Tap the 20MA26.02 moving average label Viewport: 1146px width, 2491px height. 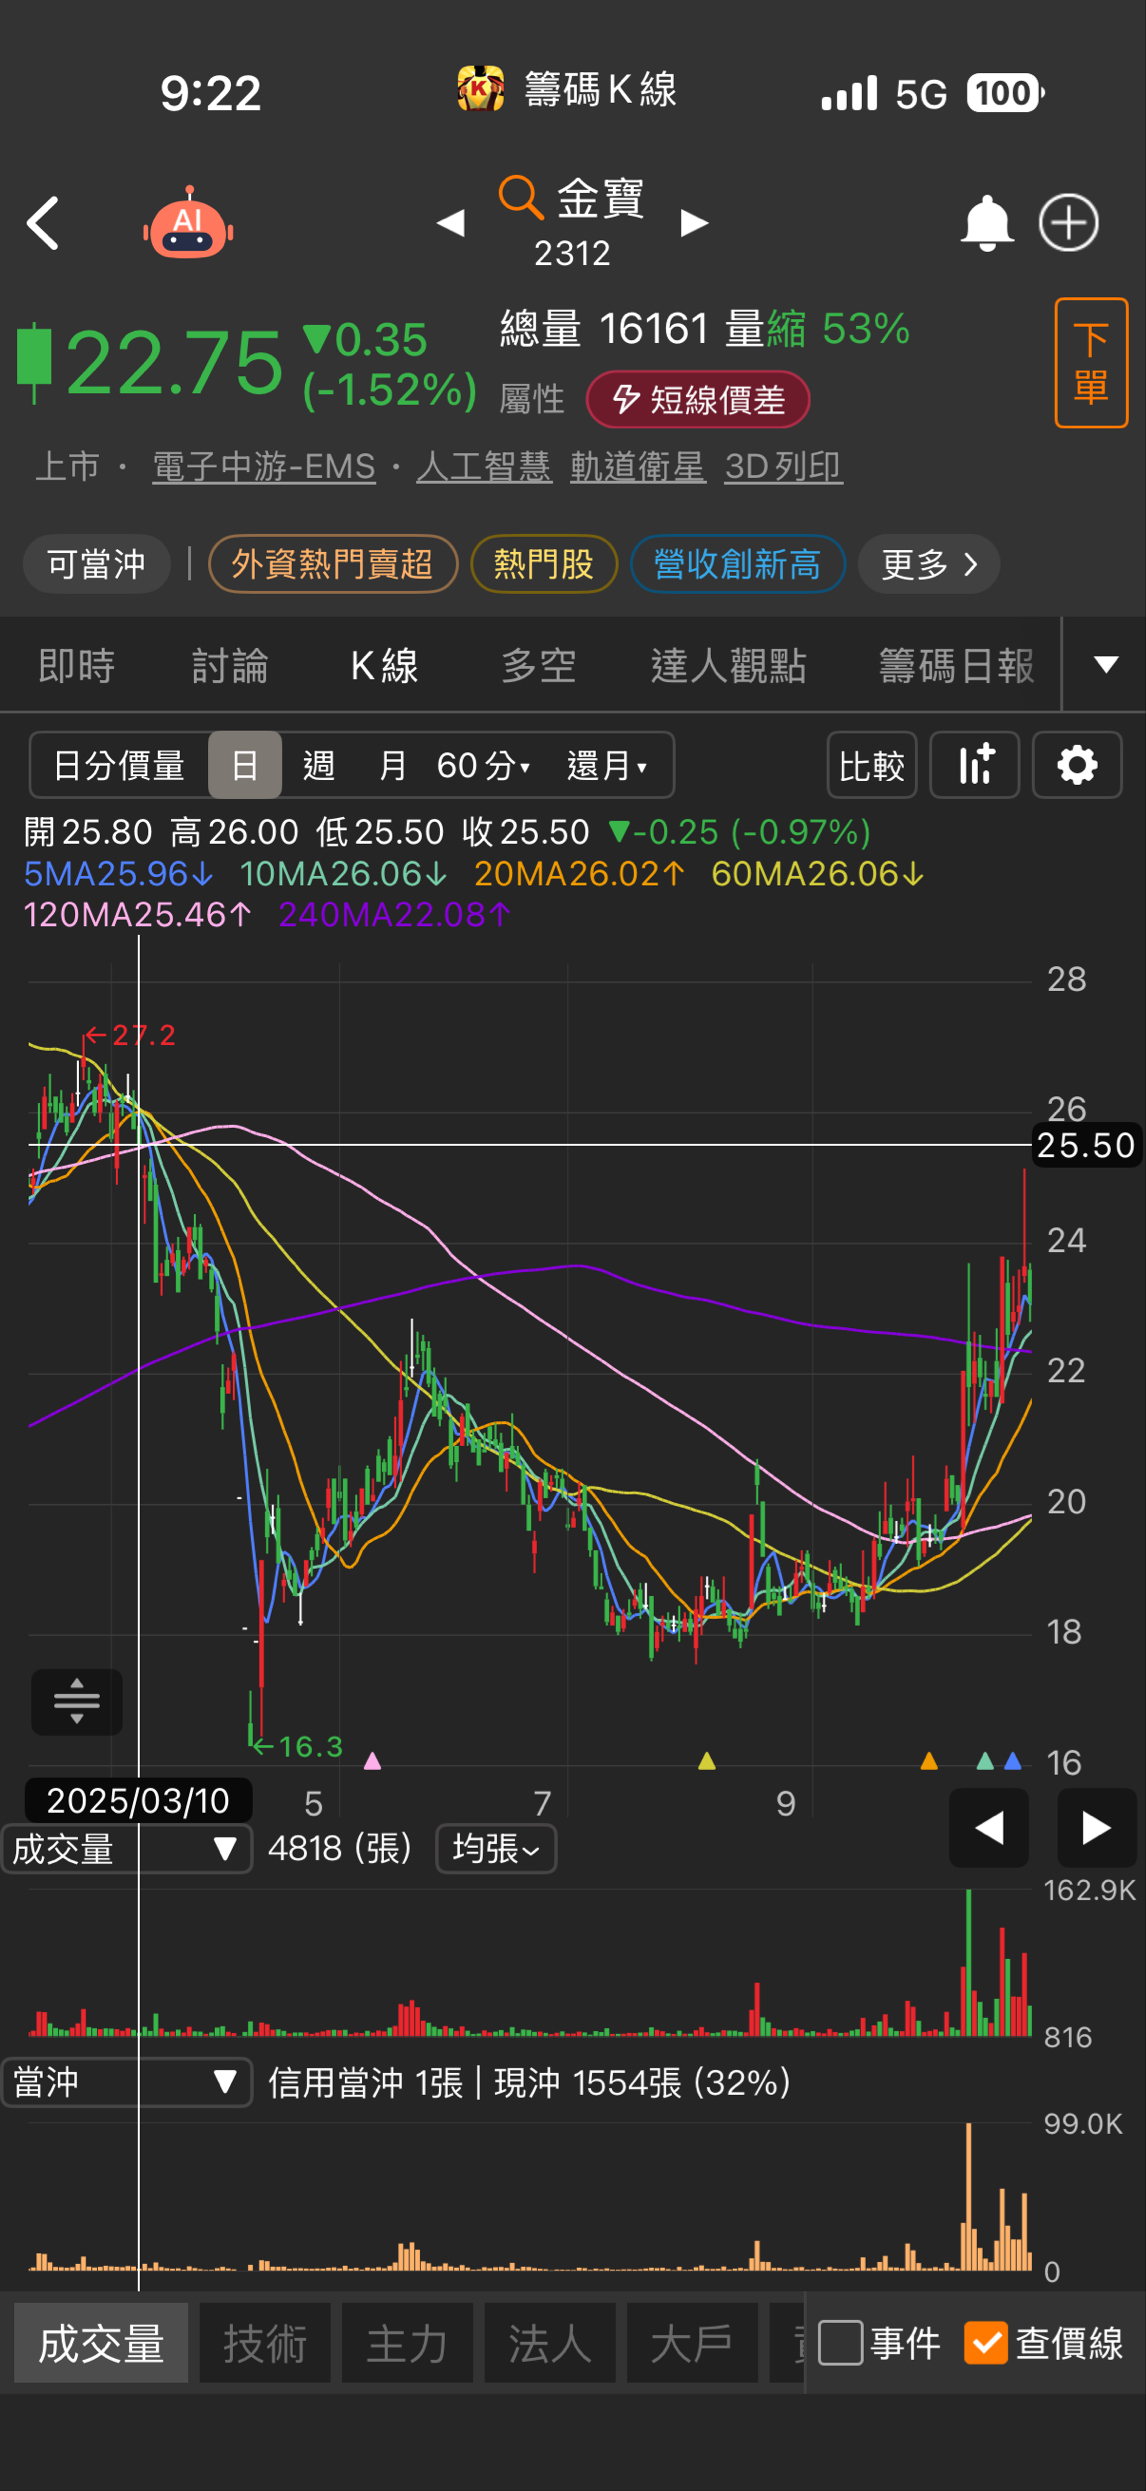pyautogui.click(x=580, y=874)
